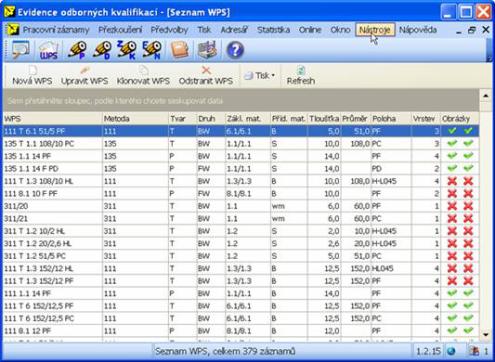Click the group-by-column drop area text
This screenshot has height=362, width=495.
115,101
